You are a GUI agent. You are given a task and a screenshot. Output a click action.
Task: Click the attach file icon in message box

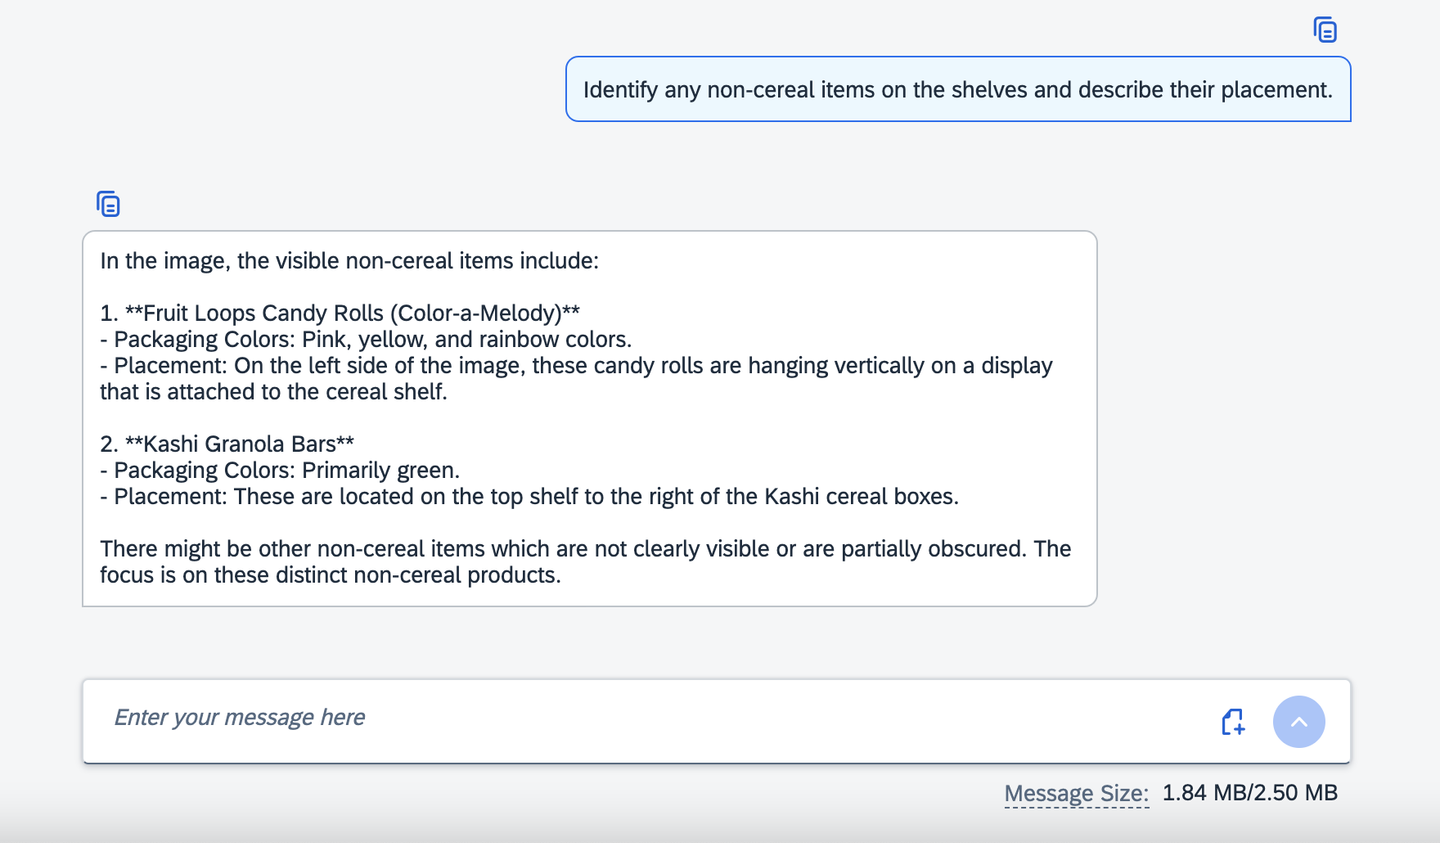tap(1233, 721)
